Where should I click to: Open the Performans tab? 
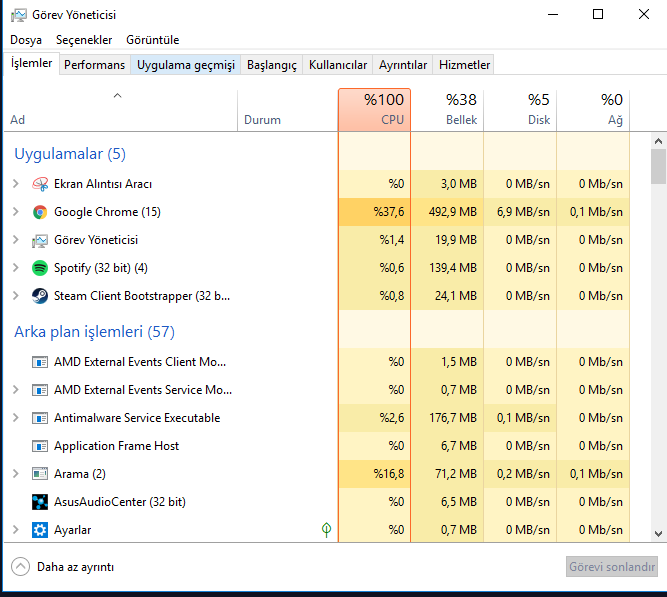[94, 65]
